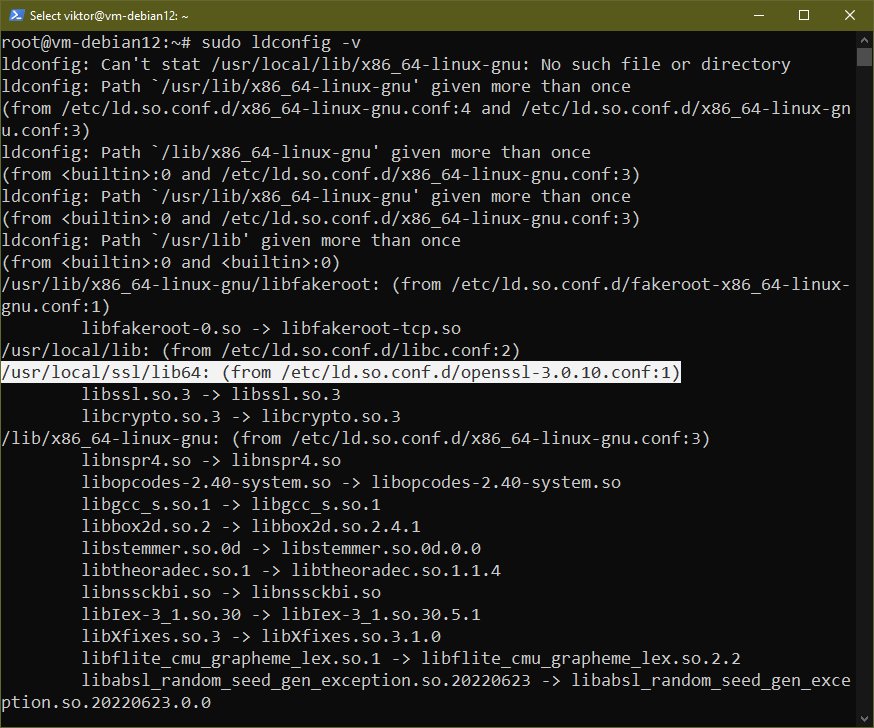The height and width of the screenshot is (728, 874).
Task: Select the "Can't stat" error line
Action: click(x=396, y=65)
